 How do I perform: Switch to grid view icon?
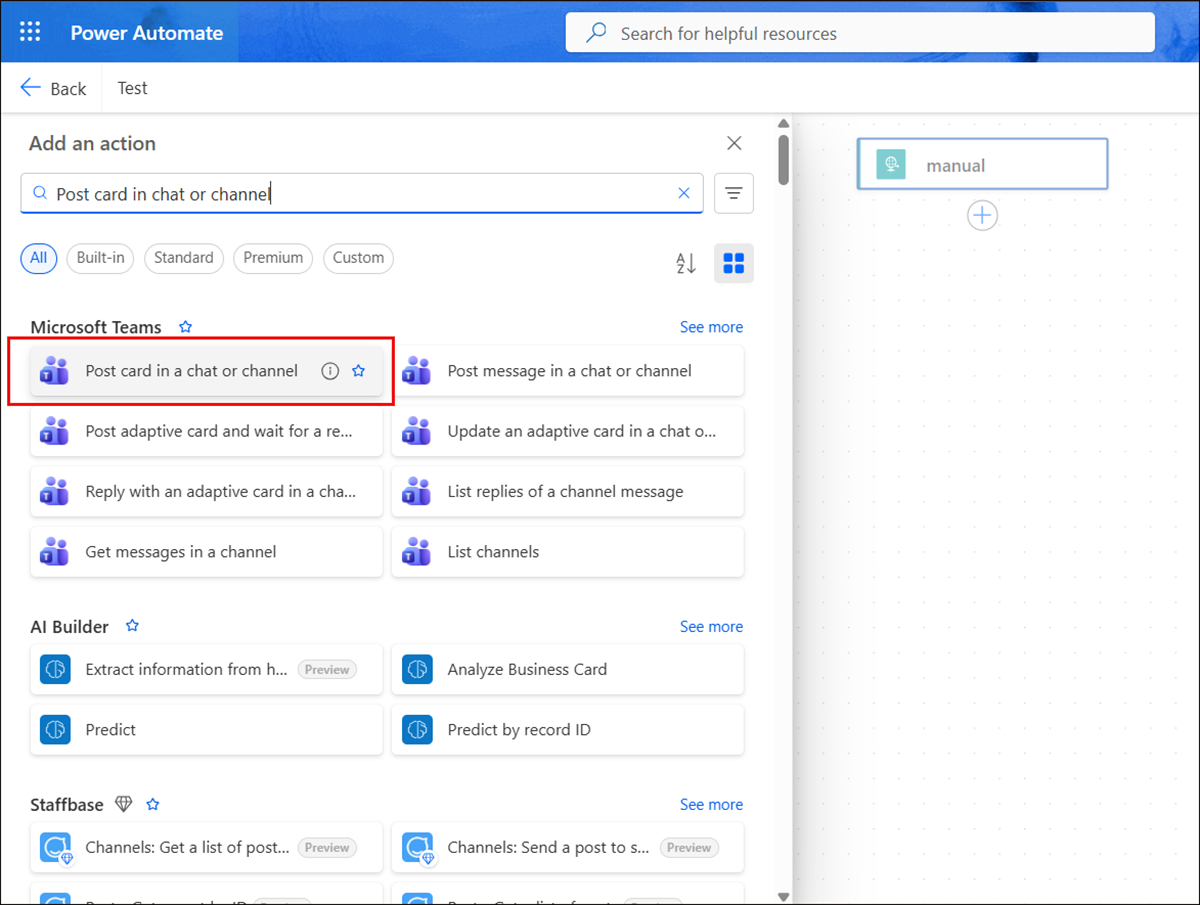734,263
